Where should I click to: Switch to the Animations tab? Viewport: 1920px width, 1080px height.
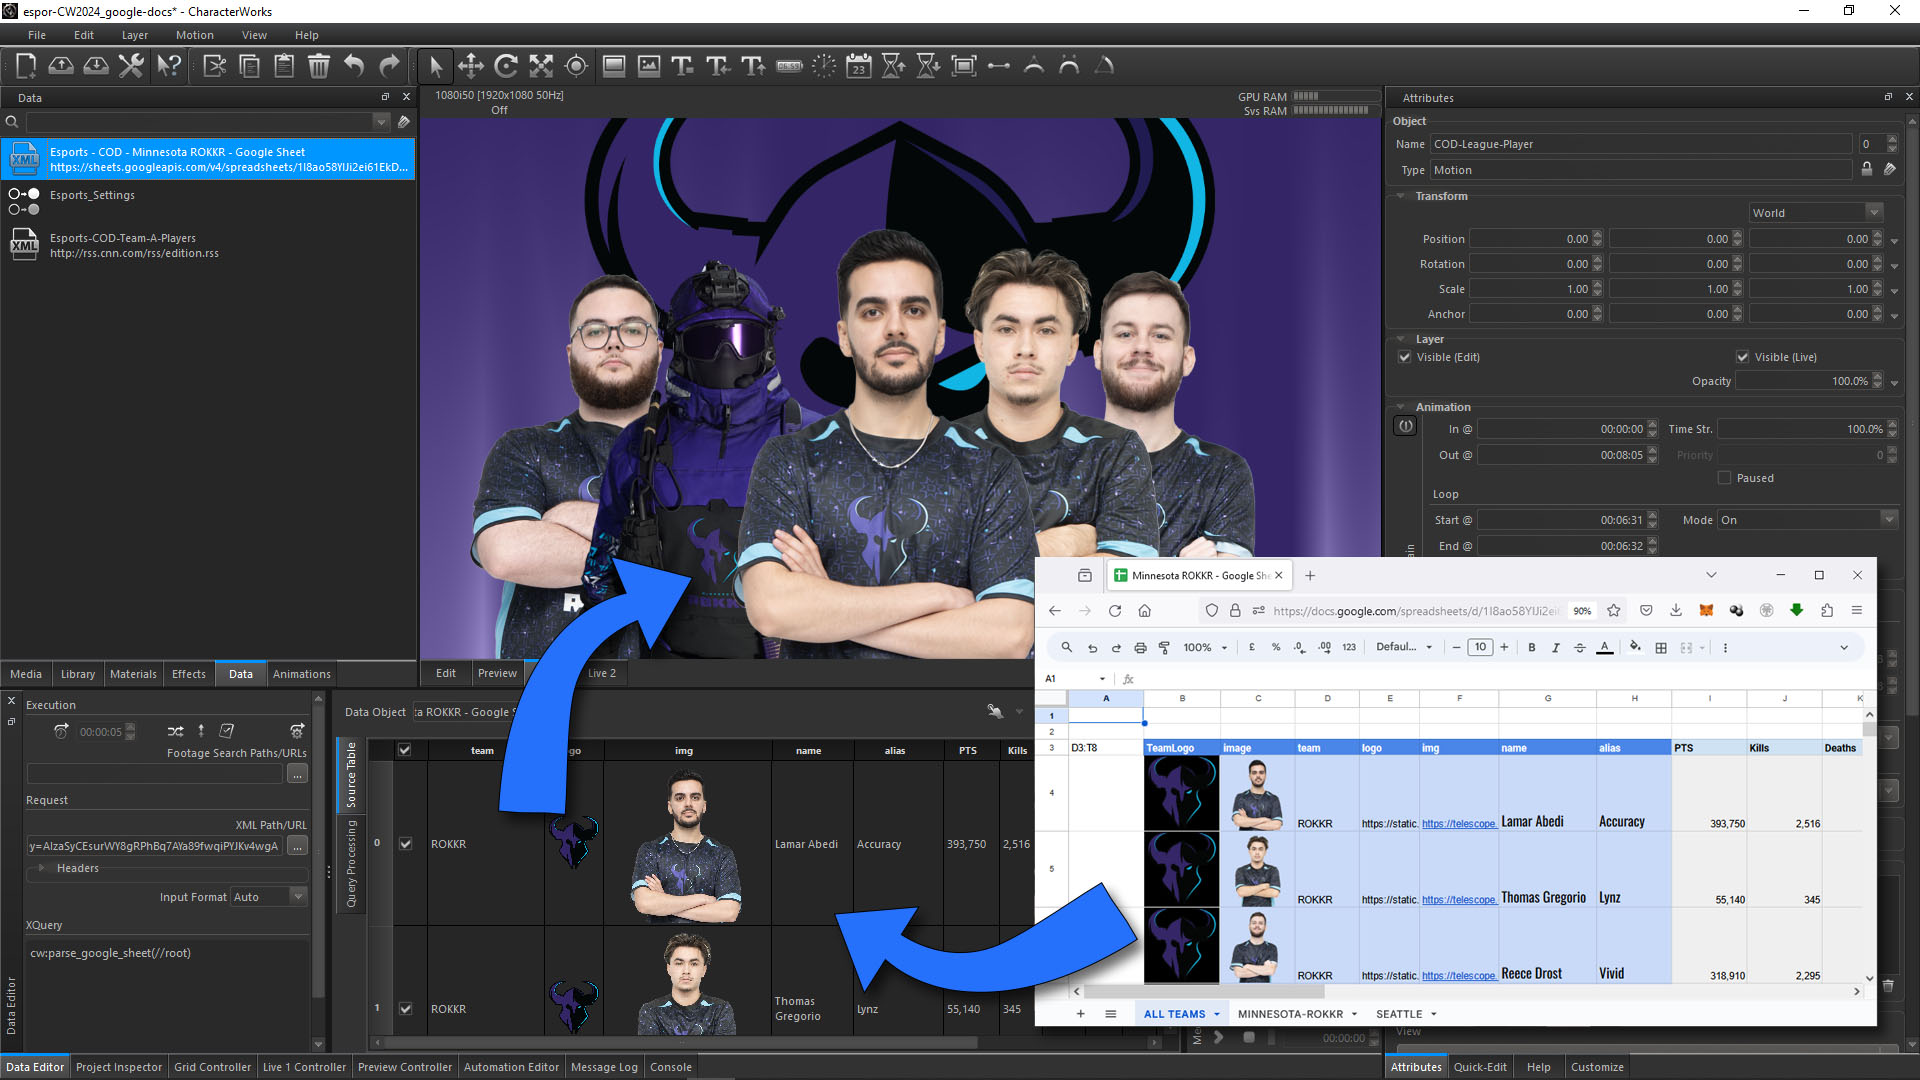(301, 674)
